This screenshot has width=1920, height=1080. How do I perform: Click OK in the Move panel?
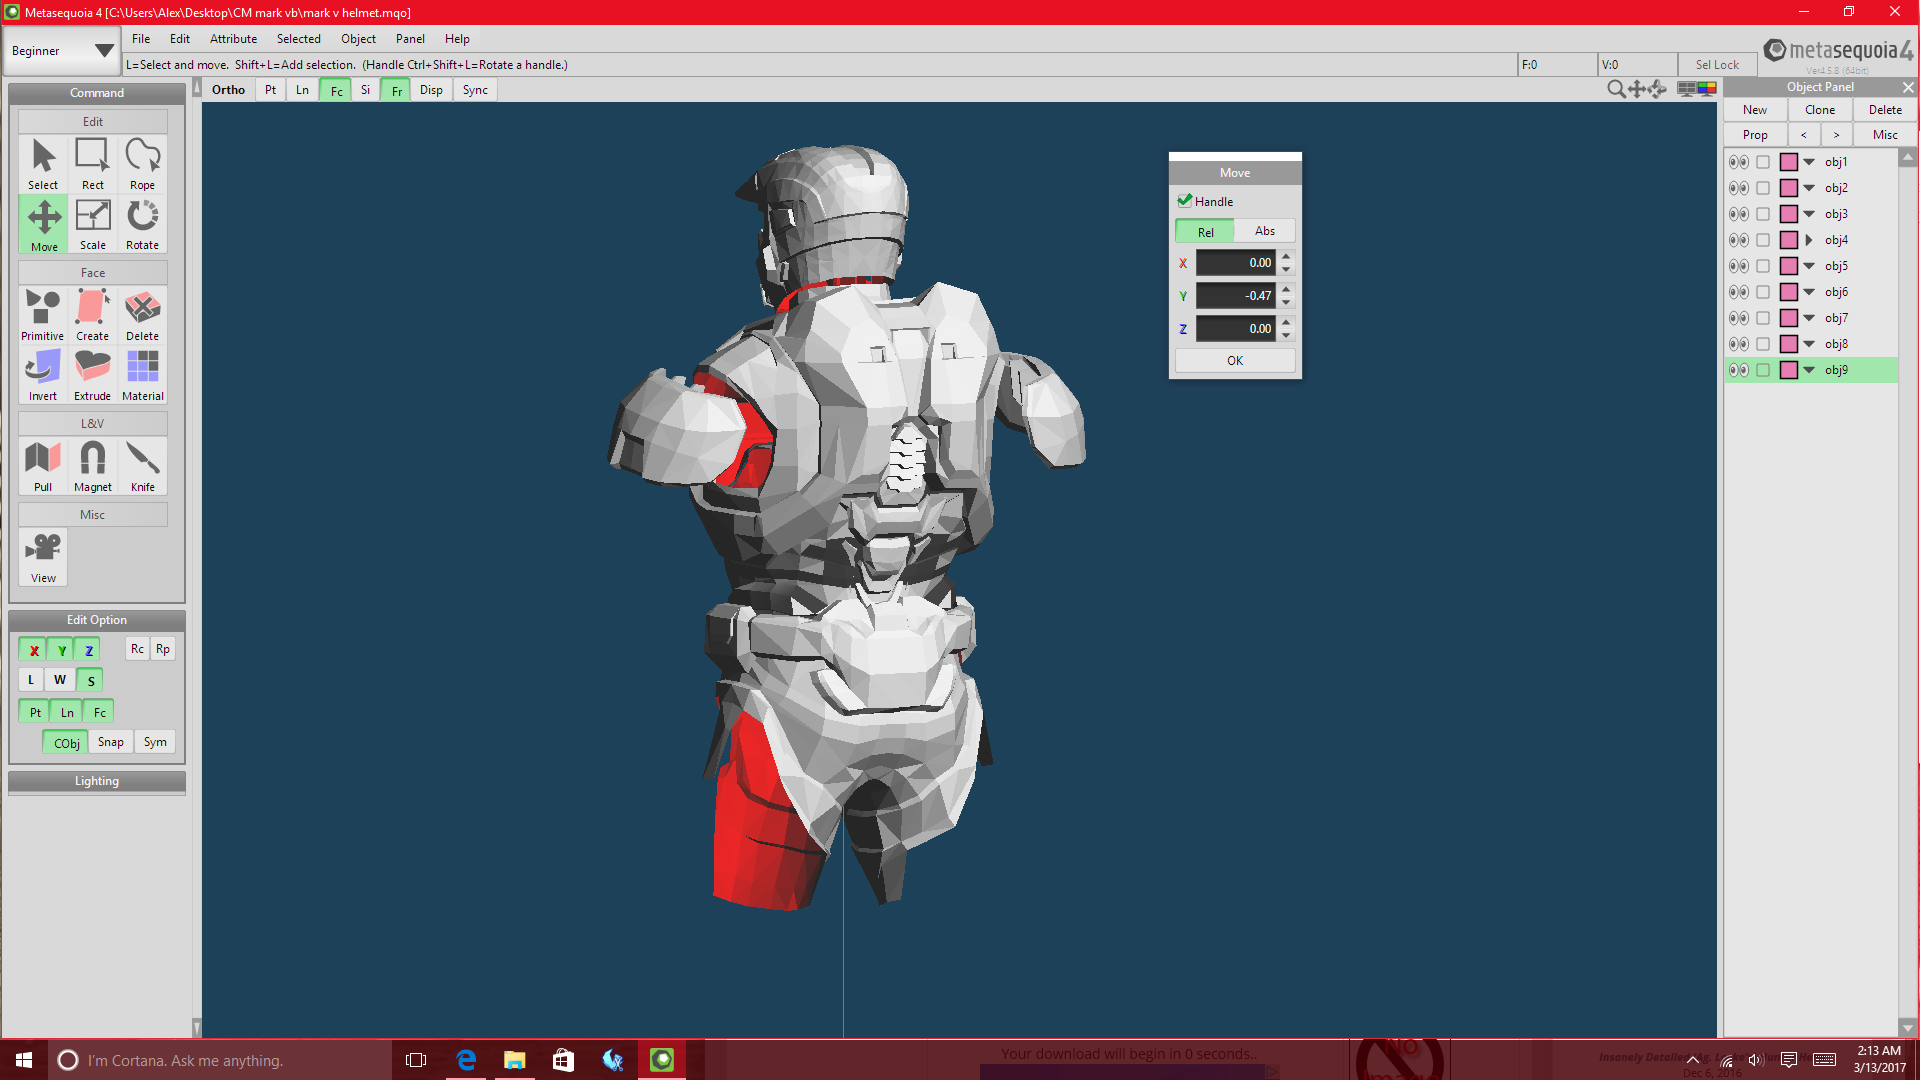coord(1235,361)
